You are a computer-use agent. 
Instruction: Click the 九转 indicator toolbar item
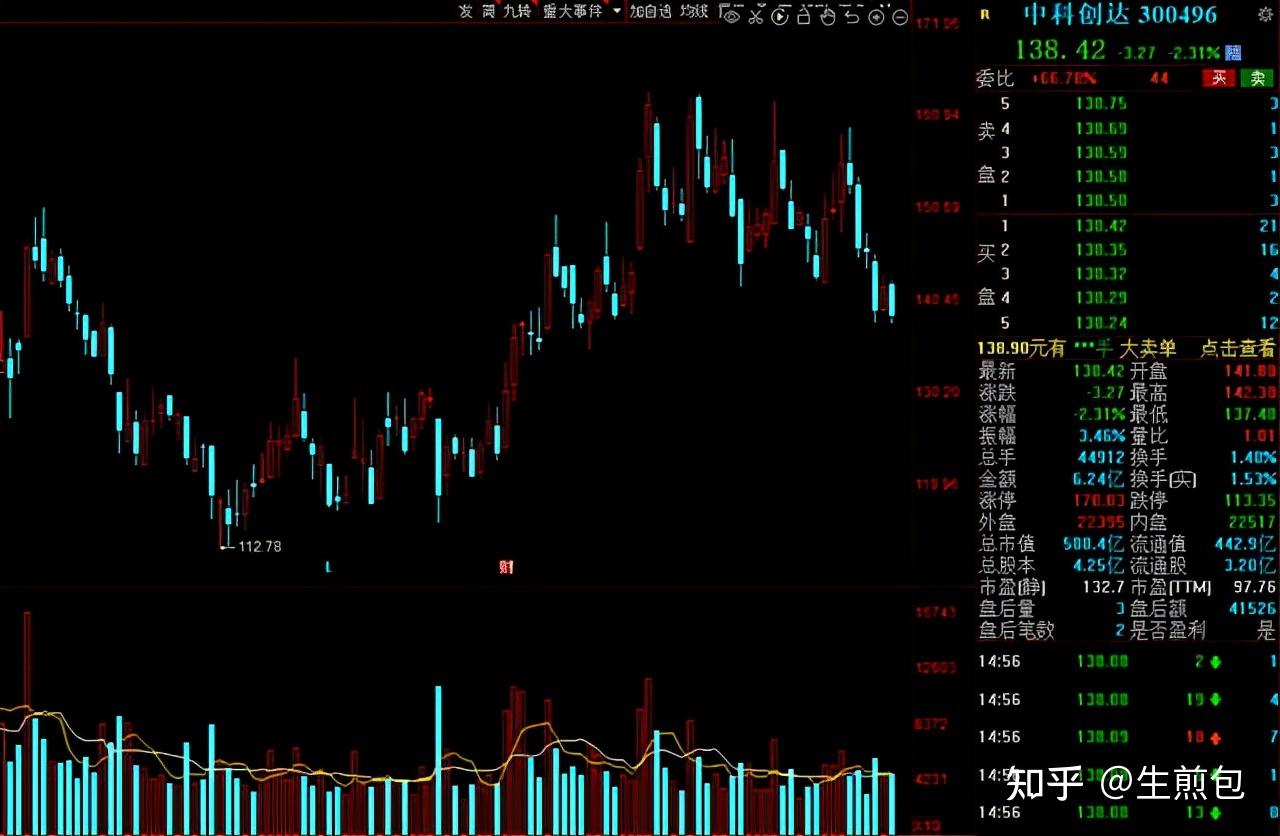[x=518, y=11]
